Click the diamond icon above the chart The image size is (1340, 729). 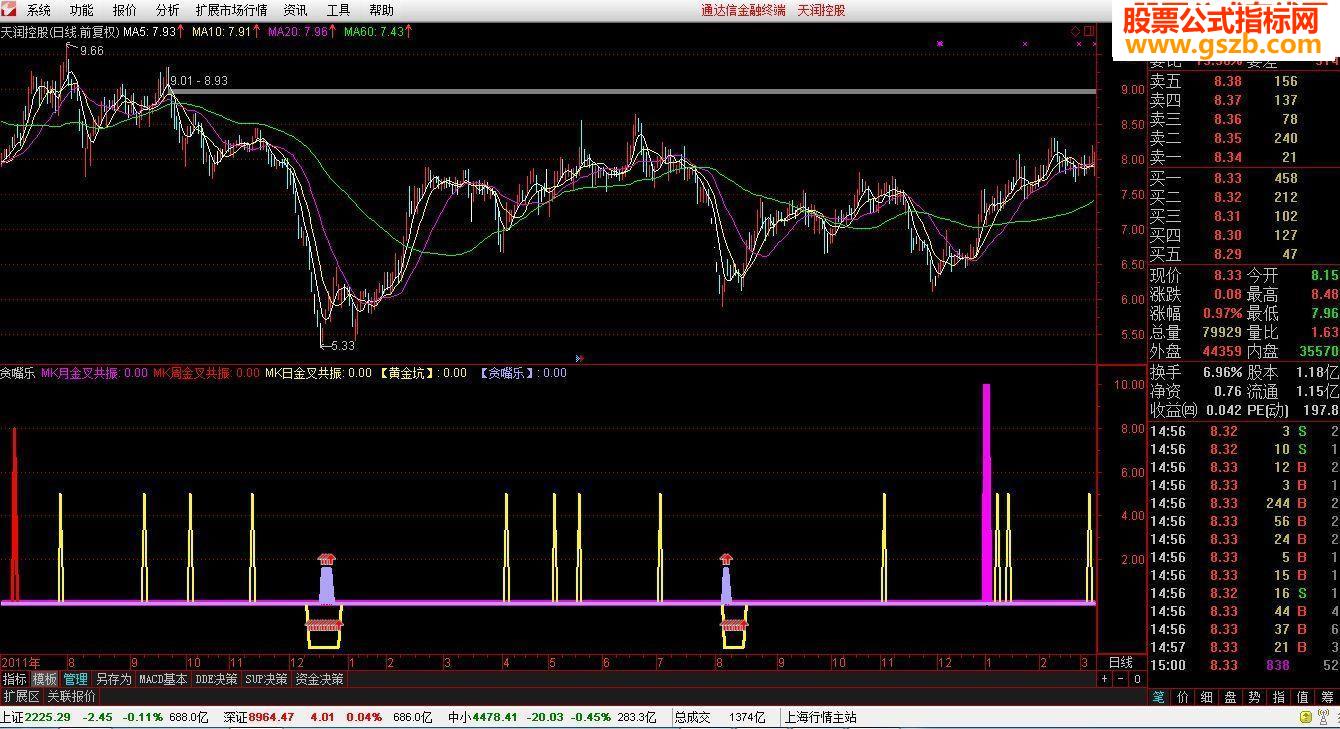tap(1075, 31)
